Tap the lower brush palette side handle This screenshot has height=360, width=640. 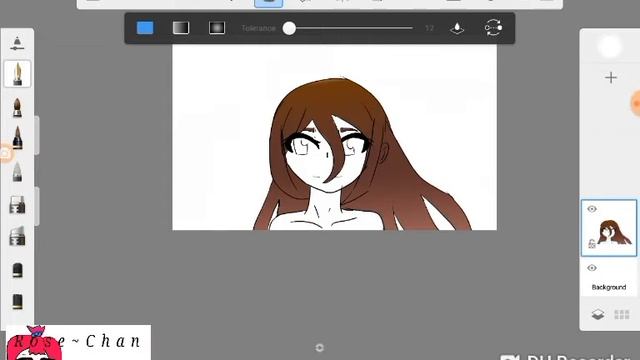point(37,206)
